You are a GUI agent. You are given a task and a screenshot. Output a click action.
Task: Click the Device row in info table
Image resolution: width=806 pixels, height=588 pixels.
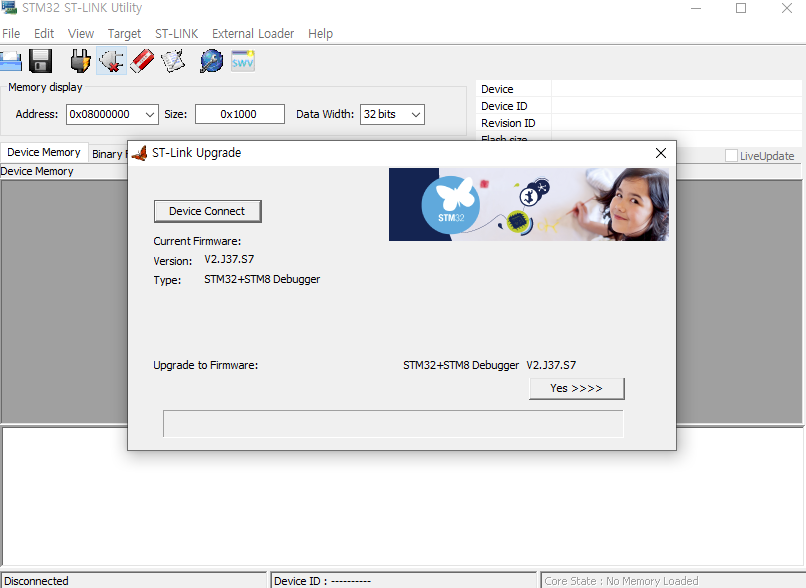point(639,89)
